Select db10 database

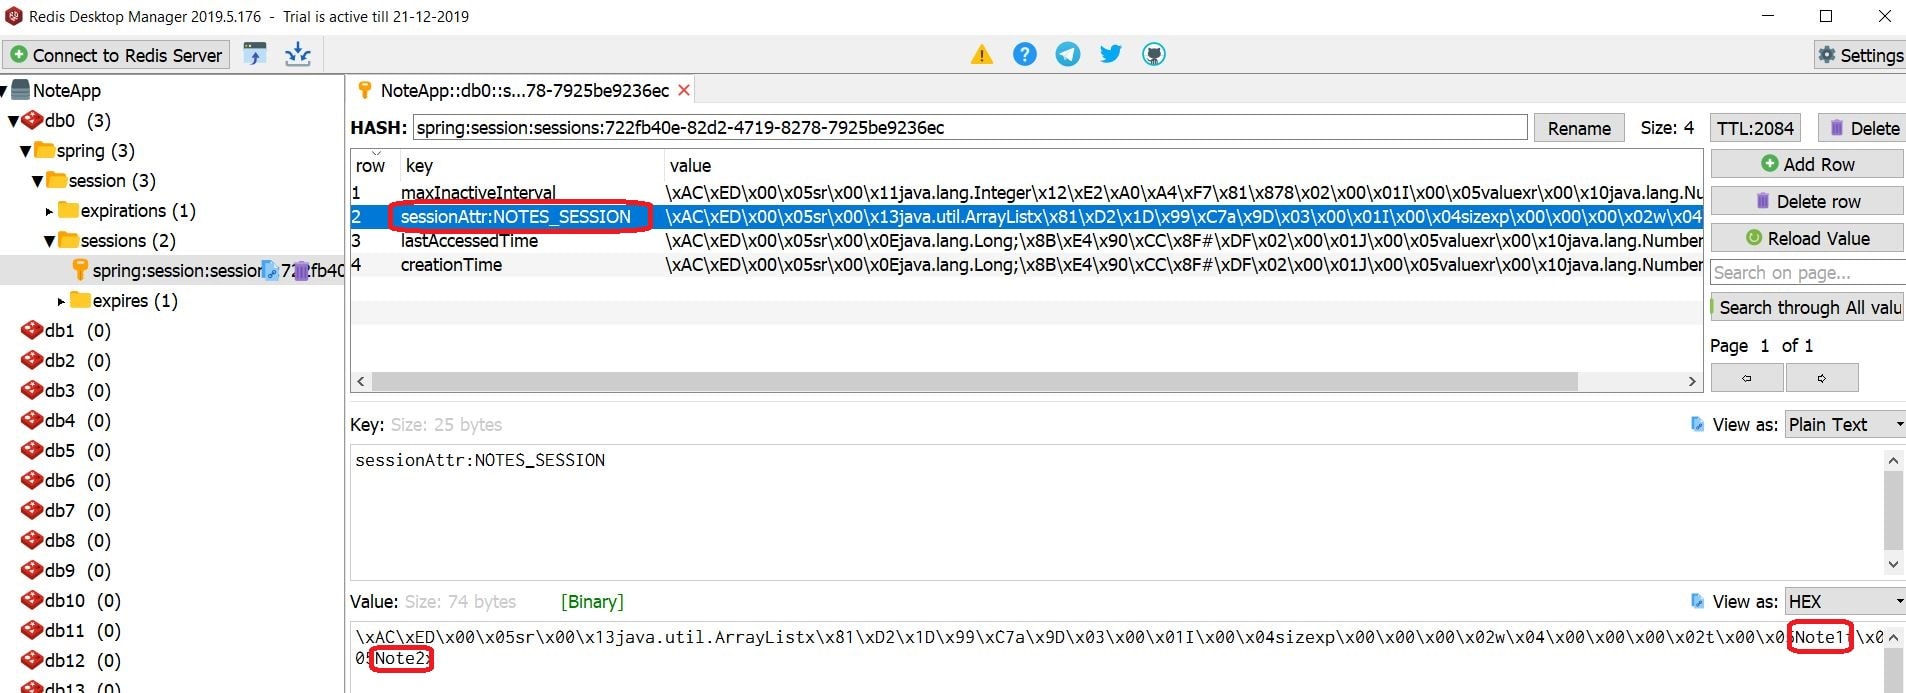[x=71, y=600]
